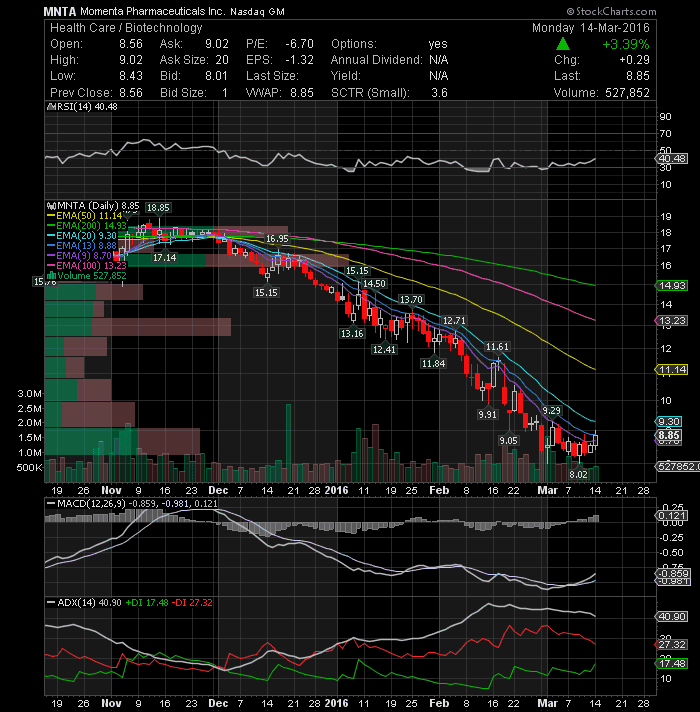700x712 pixels.
Task: Click the green up-arrow price change indicator
Action: point(563,44)
